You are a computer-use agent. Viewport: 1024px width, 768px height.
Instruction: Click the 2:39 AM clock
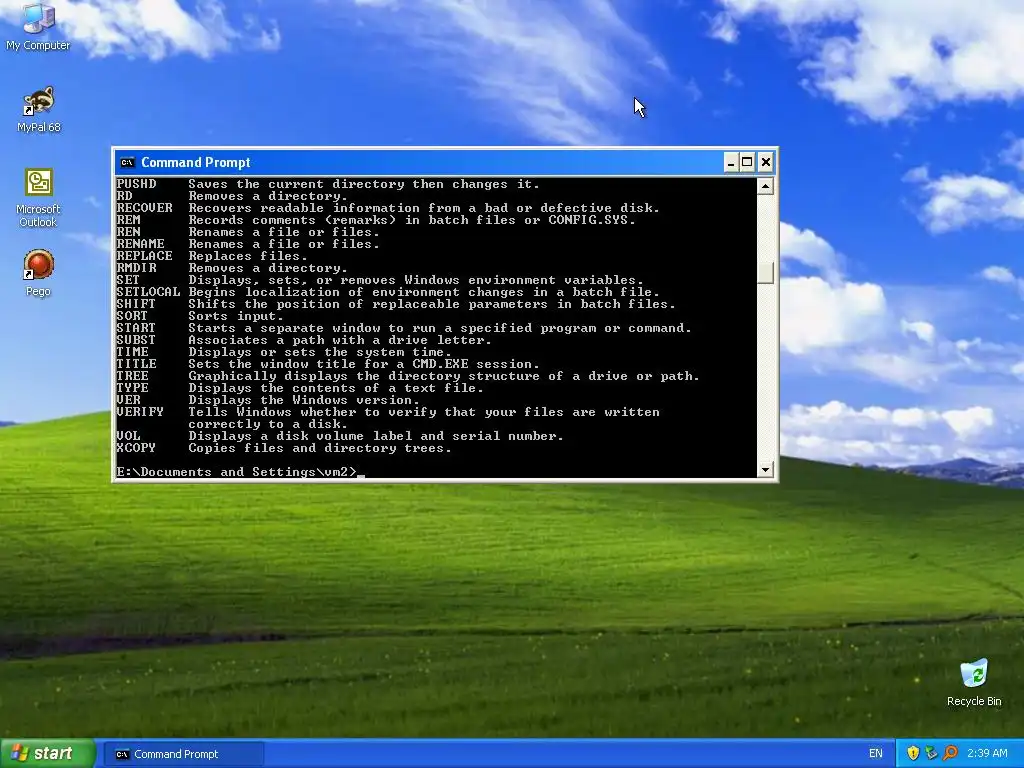coord(987,753)
